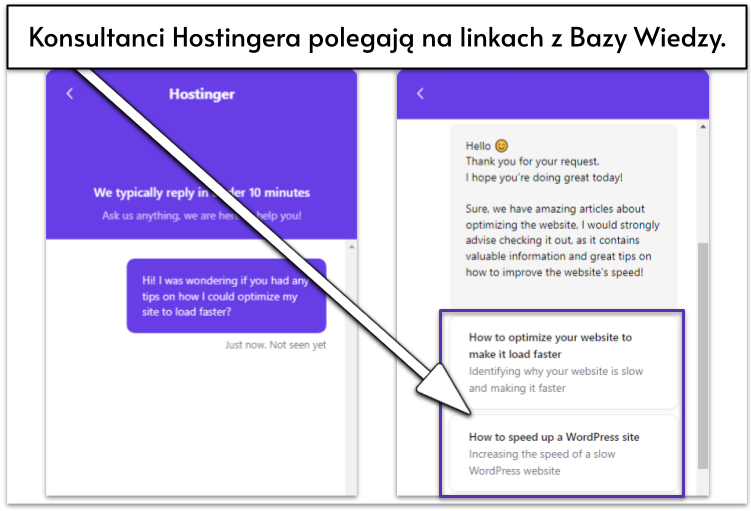
Task: Open "How to speed up a WordPress site" title
Action: pyautogui.click(x=554, y=437)
